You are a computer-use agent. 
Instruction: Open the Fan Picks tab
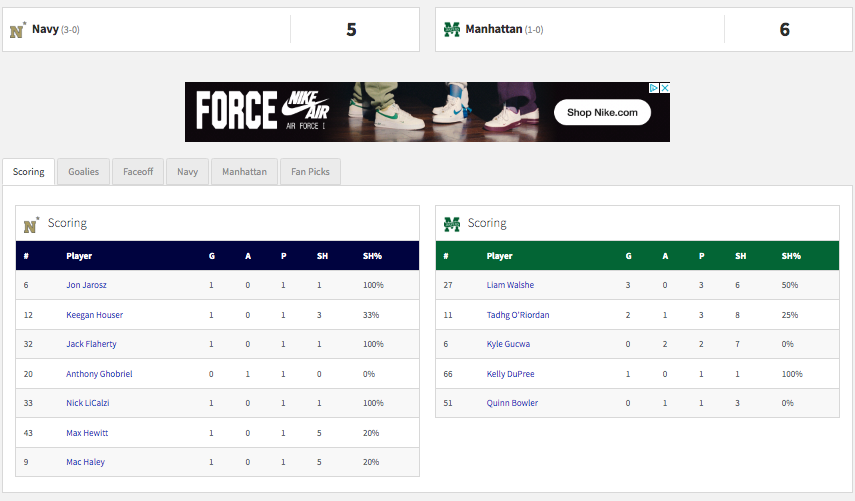coord(310,172)
